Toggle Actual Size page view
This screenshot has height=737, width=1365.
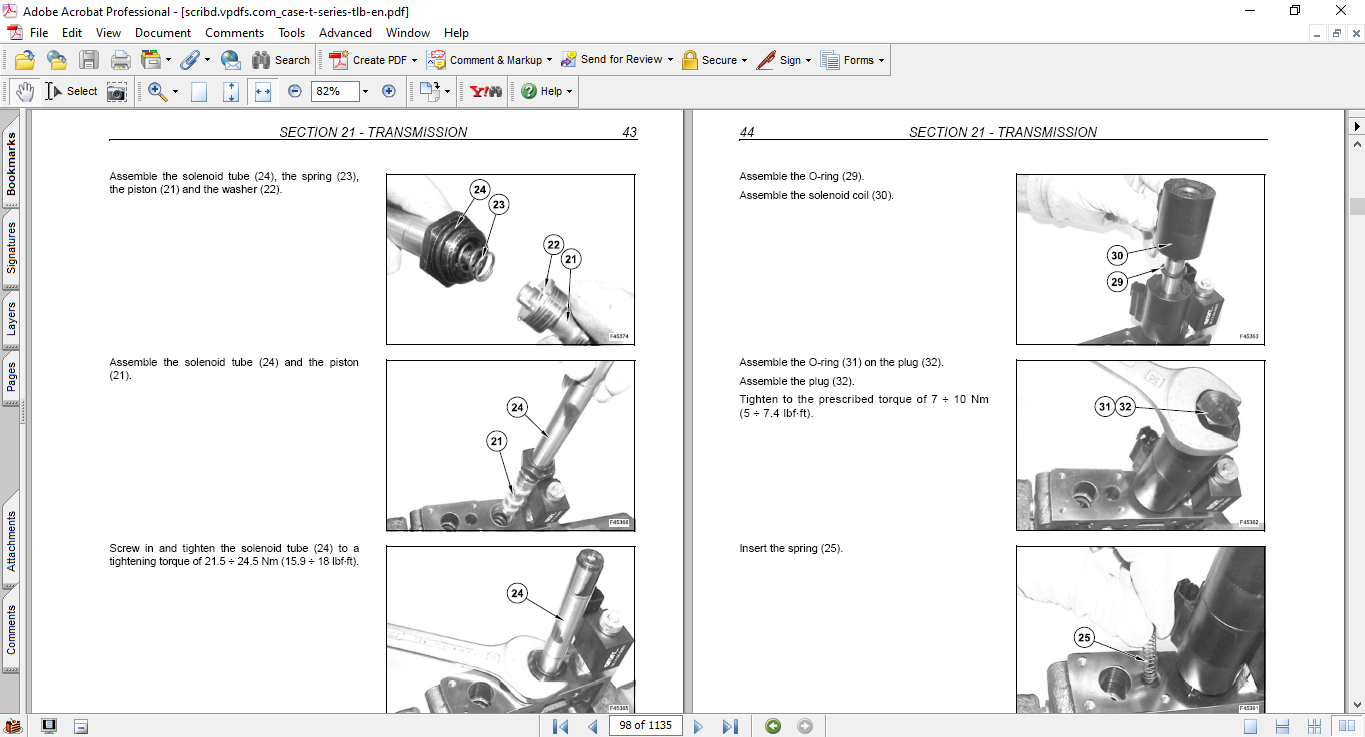tap(199, 91)
